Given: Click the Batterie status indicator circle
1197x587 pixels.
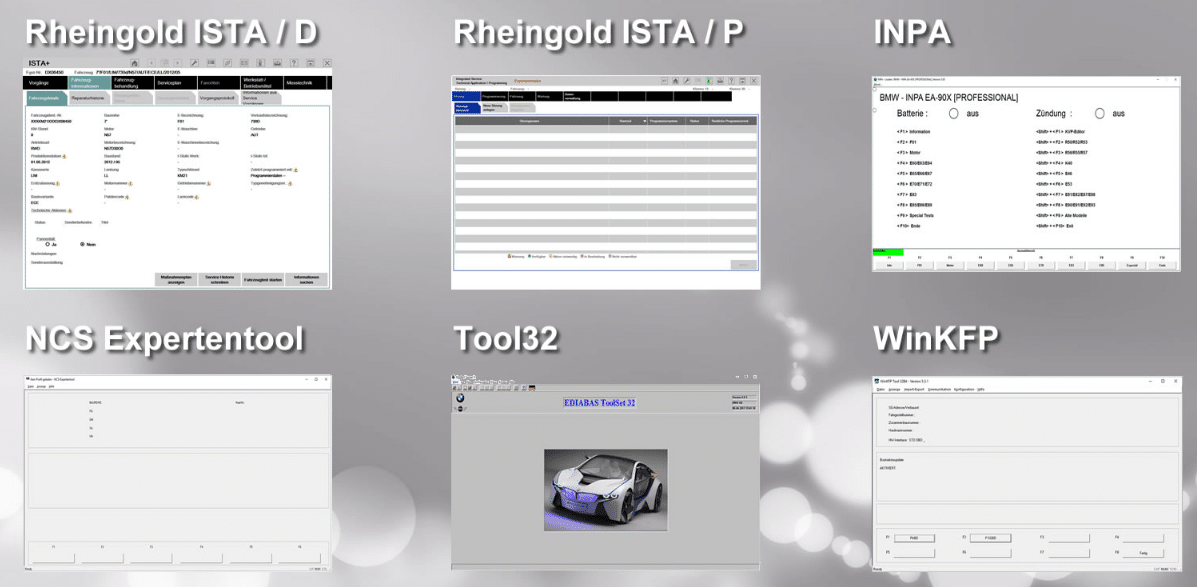Looking at the screenshot, I should click(x=953, y=114).
